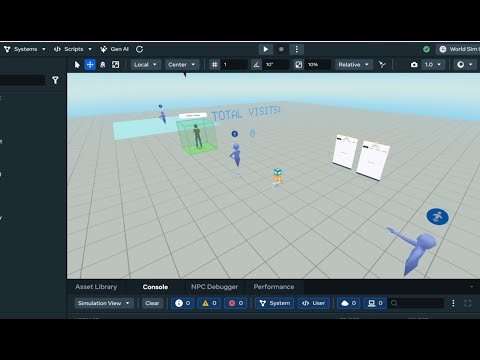Click the refresh icon beside Gen AI
This screenshot has width=480, height=360.
[139, 49]
